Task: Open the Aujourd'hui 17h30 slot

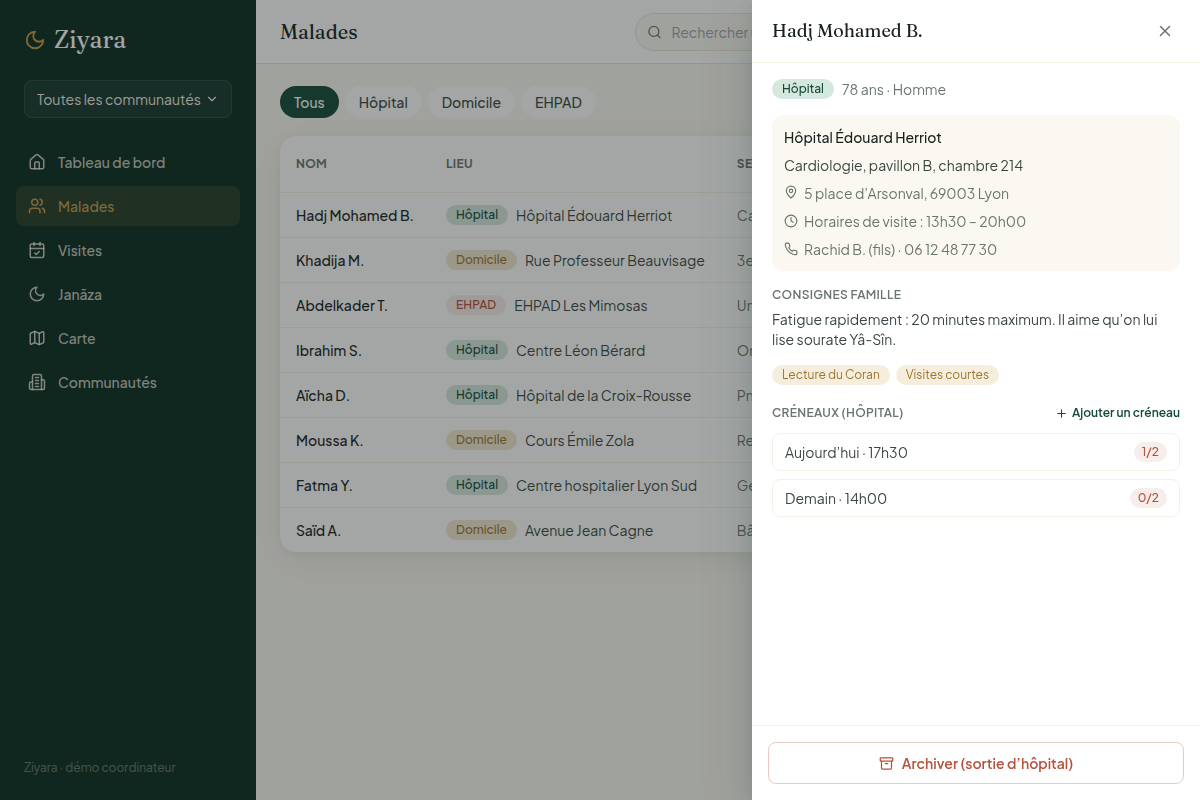Action: tap(976, 452)
